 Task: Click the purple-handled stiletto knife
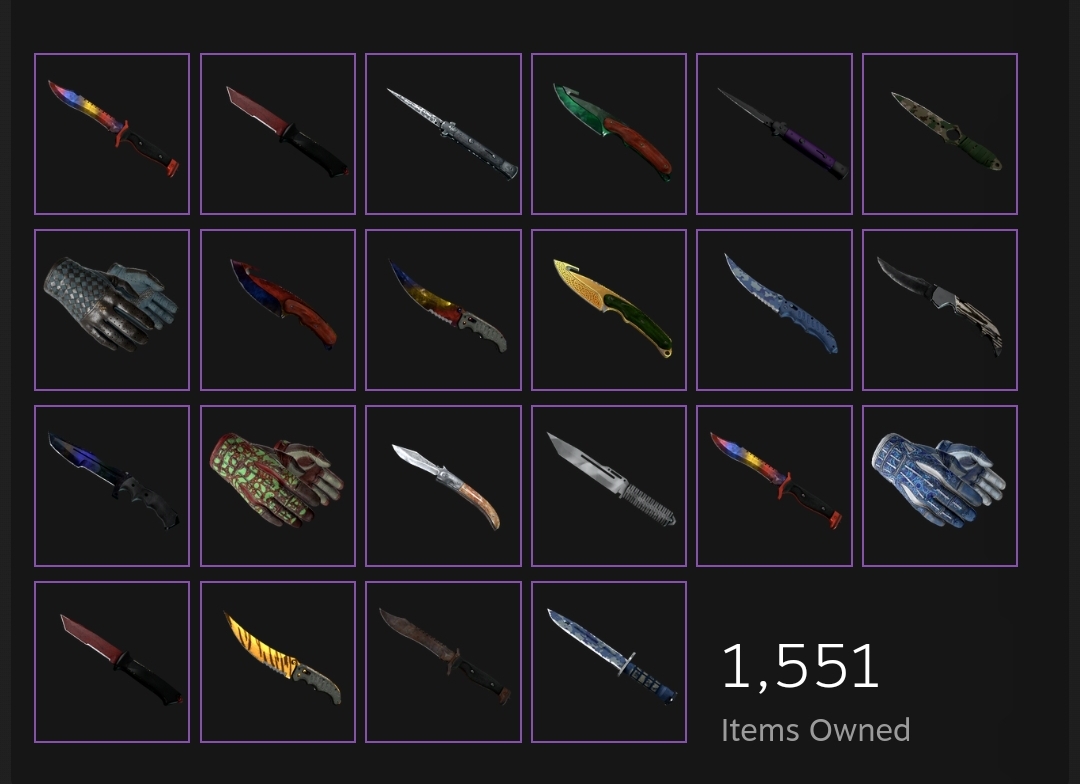coord(774,134)
